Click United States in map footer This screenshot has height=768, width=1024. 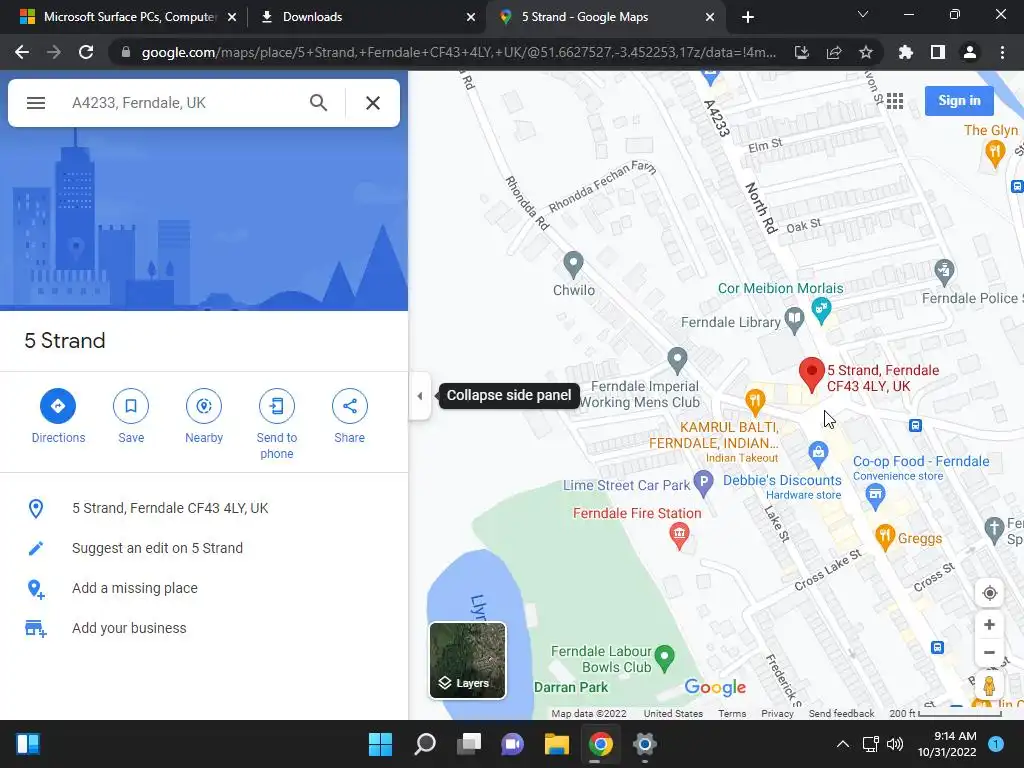click(673, 713)
